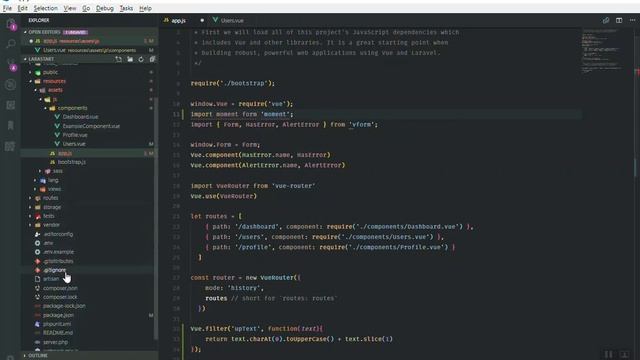The image size is (640, 360).
Task: Click the Split Editor icon
Action: [619, 20]
